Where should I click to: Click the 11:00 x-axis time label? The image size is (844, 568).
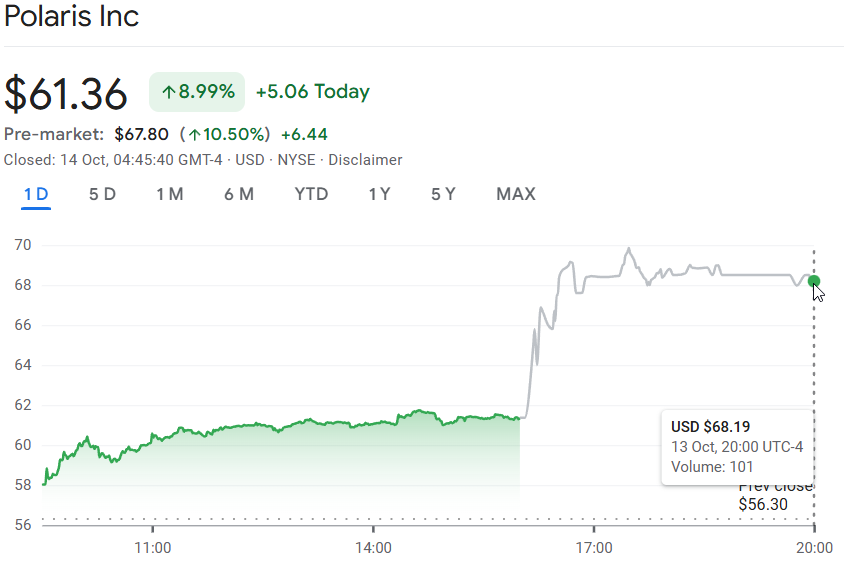click(152, 548)
